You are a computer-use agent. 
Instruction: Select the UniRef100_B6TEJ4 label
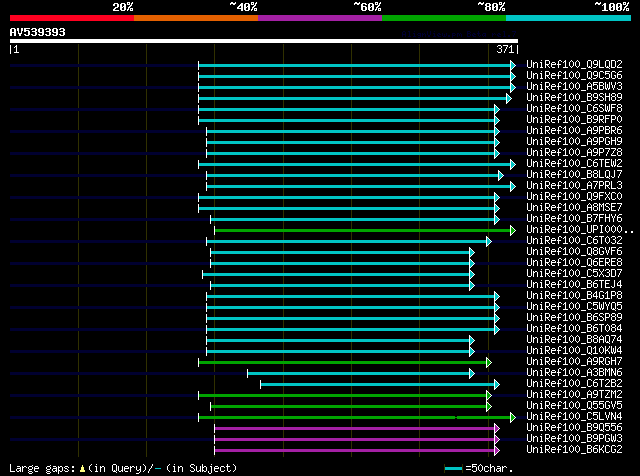click(x=574, y=285)
